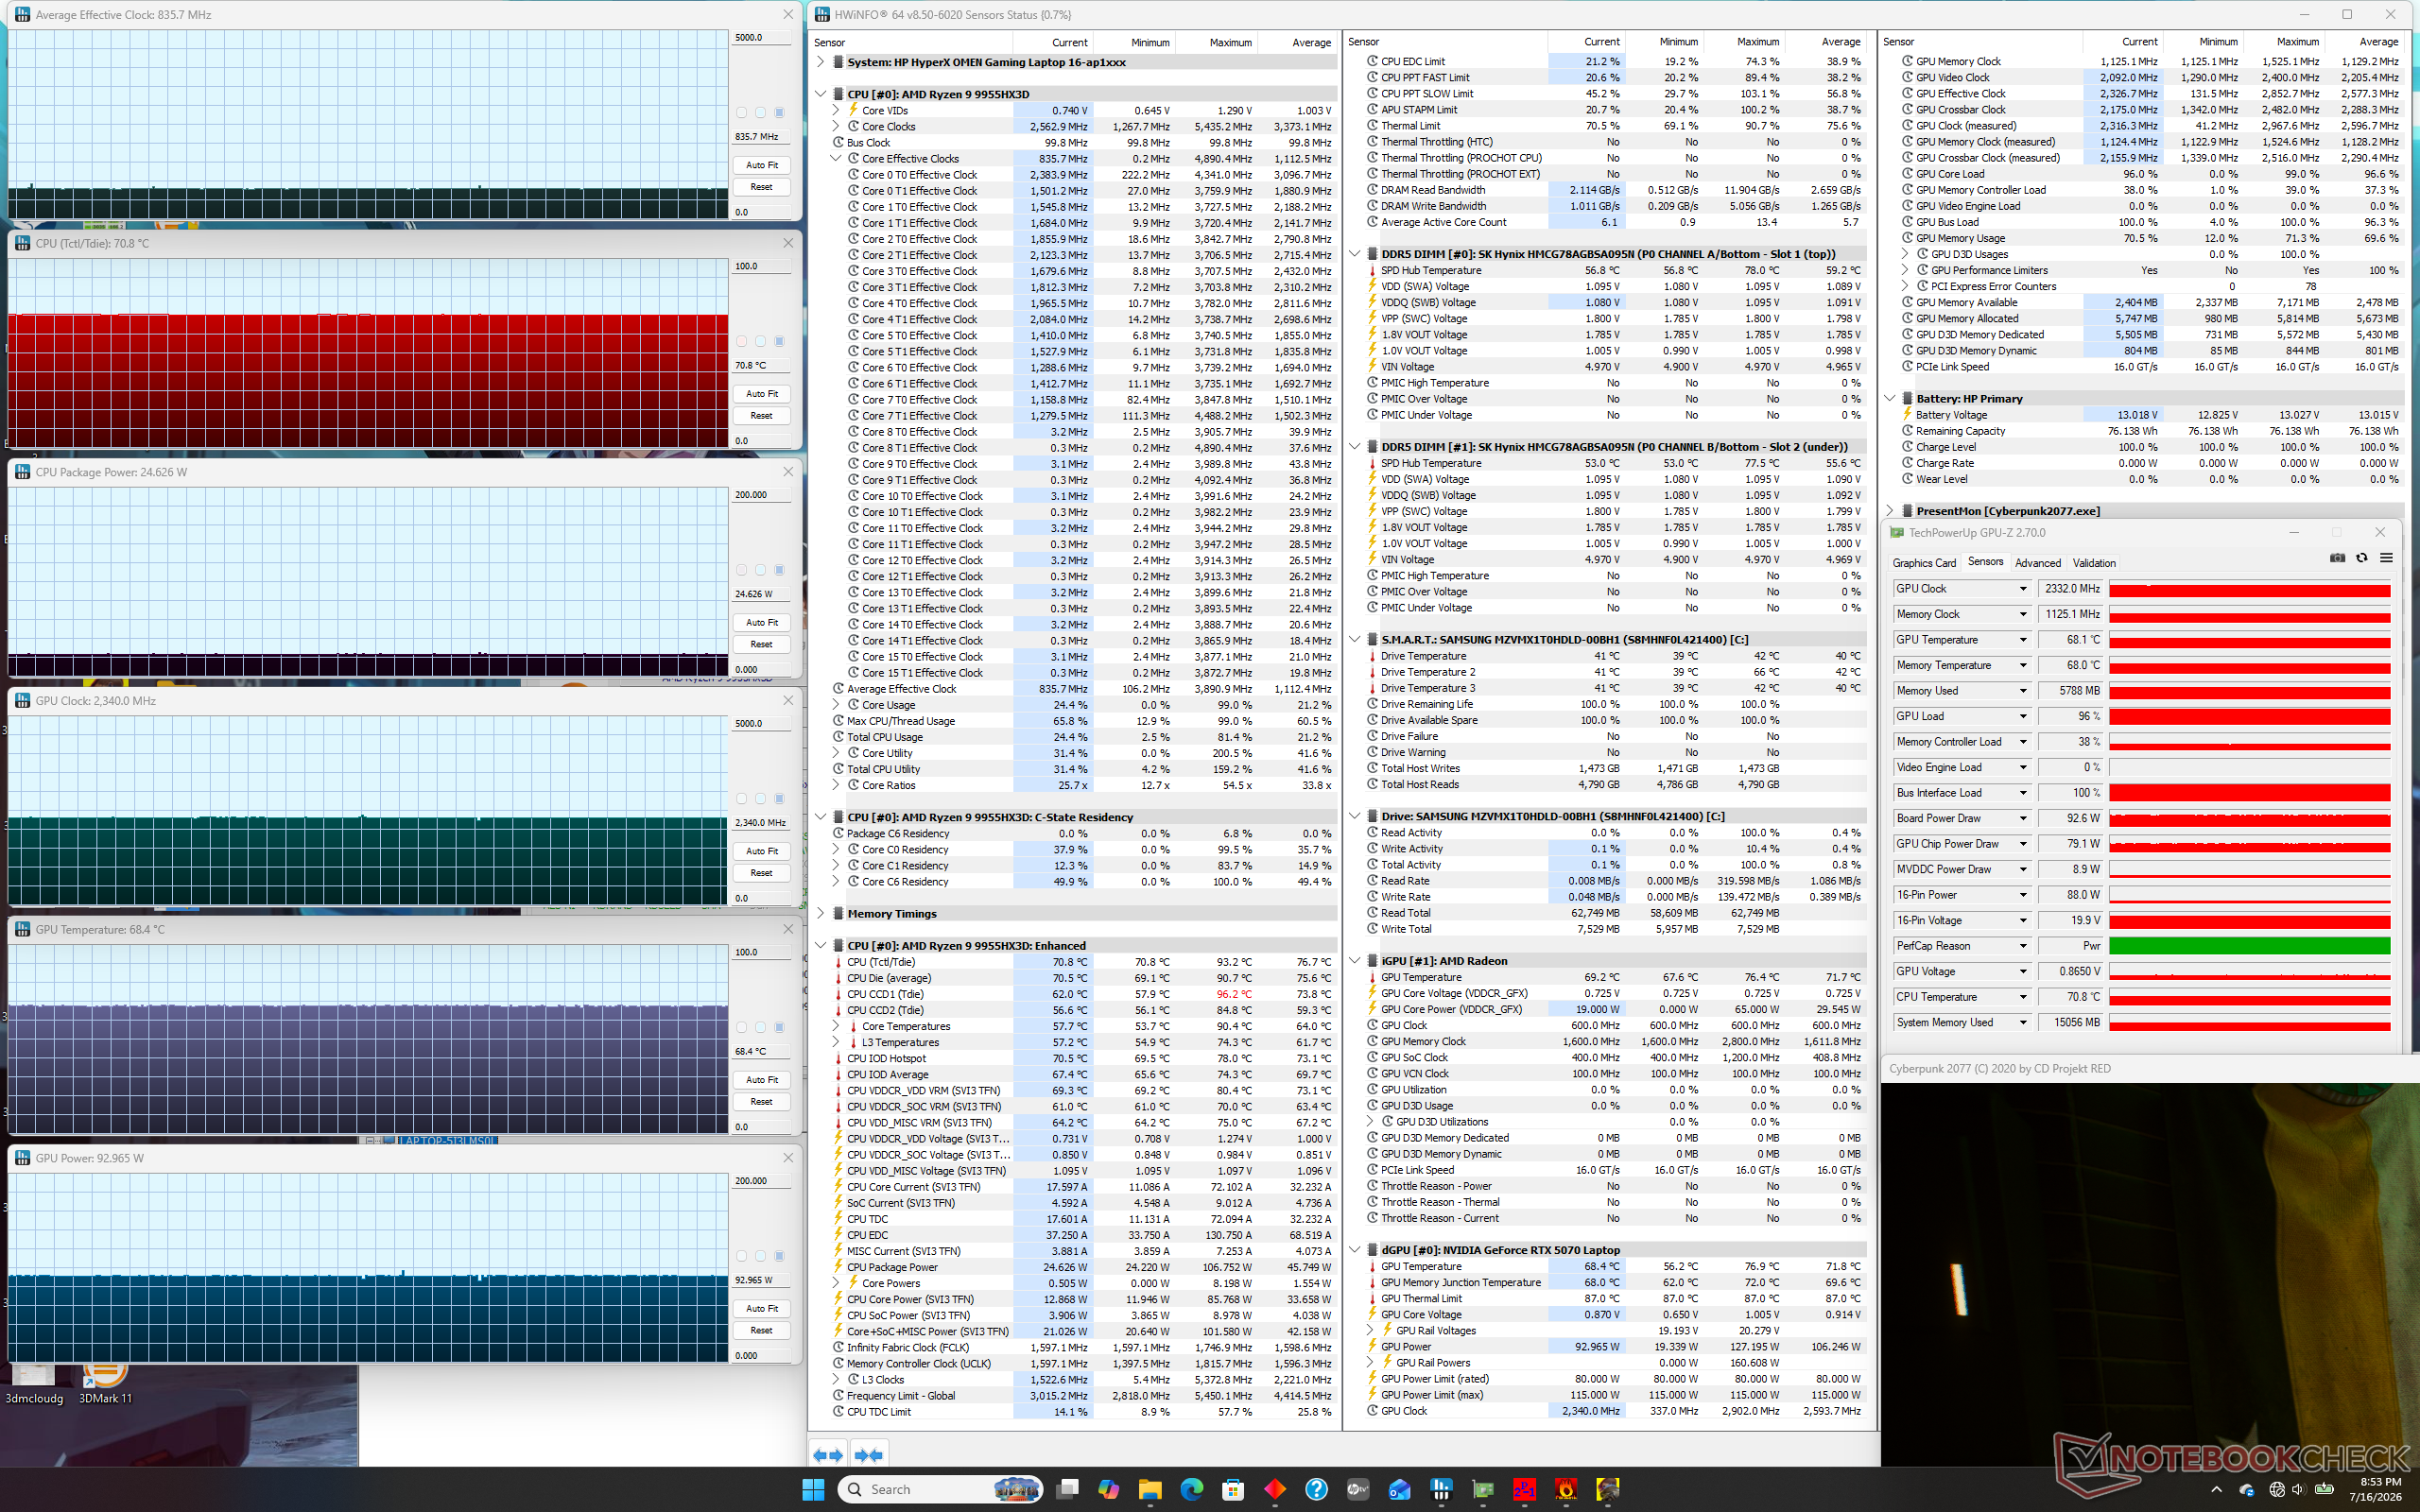Open the PerfCap Reason dropdown in GPU-Z
The width and height of the screenshot is (2420, 1512).
click(2023, 946)
